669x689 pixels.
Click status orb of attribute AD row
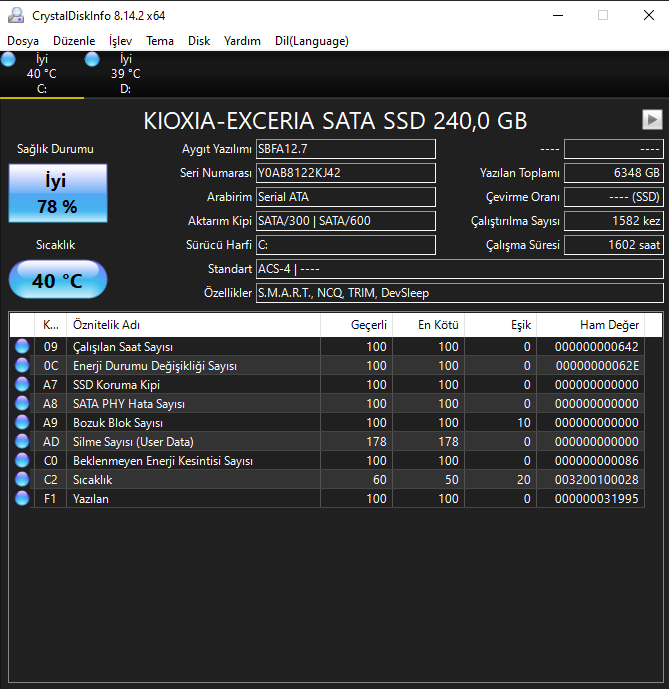click(x=22, y=441)
